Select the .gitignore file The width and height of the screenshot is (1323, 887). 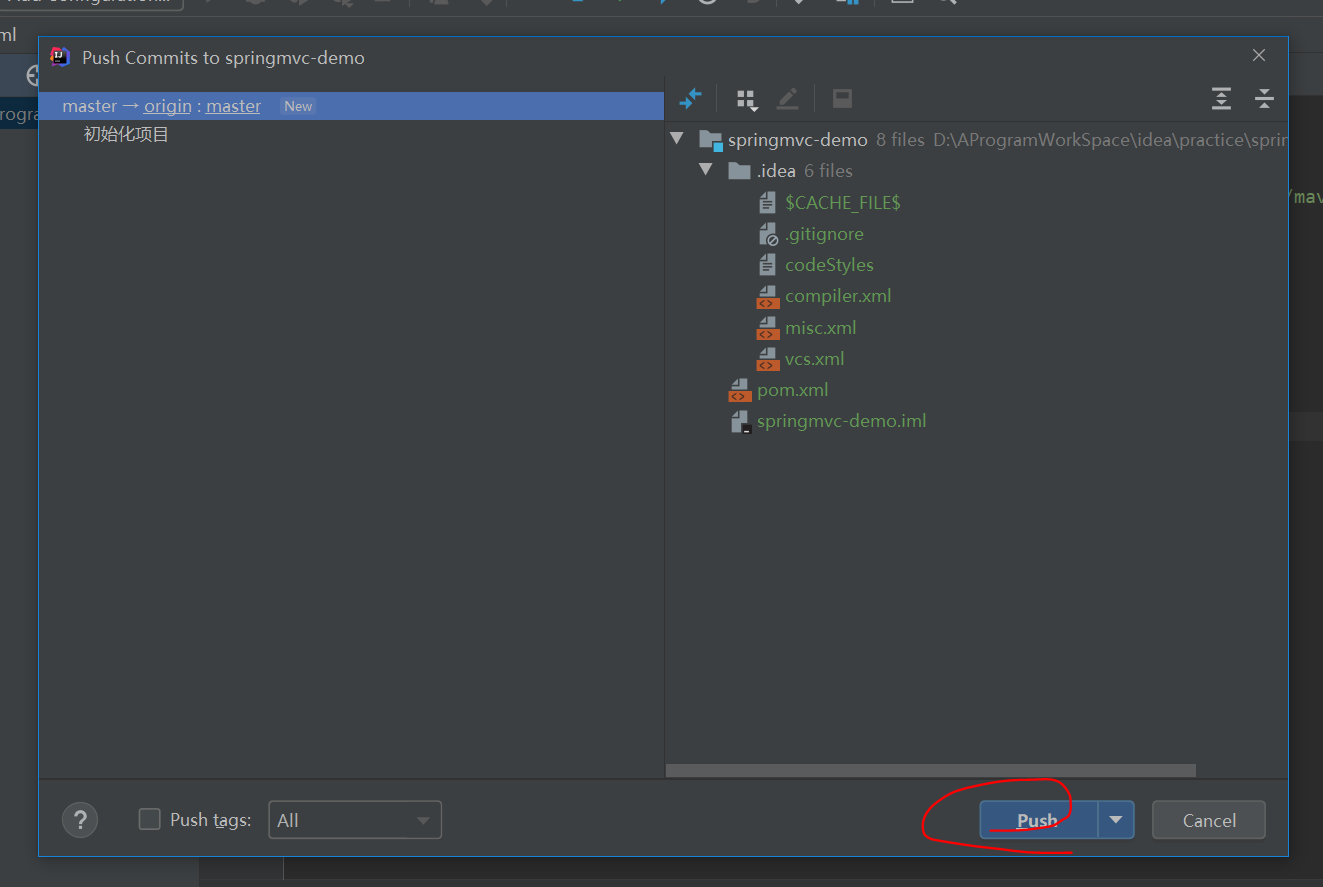coord(824,234)
